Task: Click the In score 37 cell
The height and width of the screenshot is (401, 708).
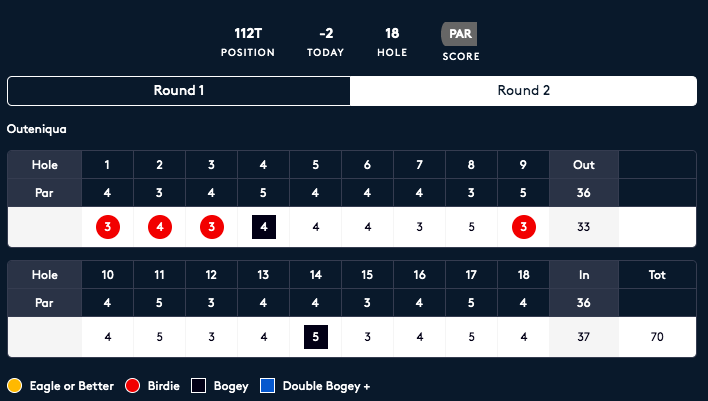Action: (584, 337)
